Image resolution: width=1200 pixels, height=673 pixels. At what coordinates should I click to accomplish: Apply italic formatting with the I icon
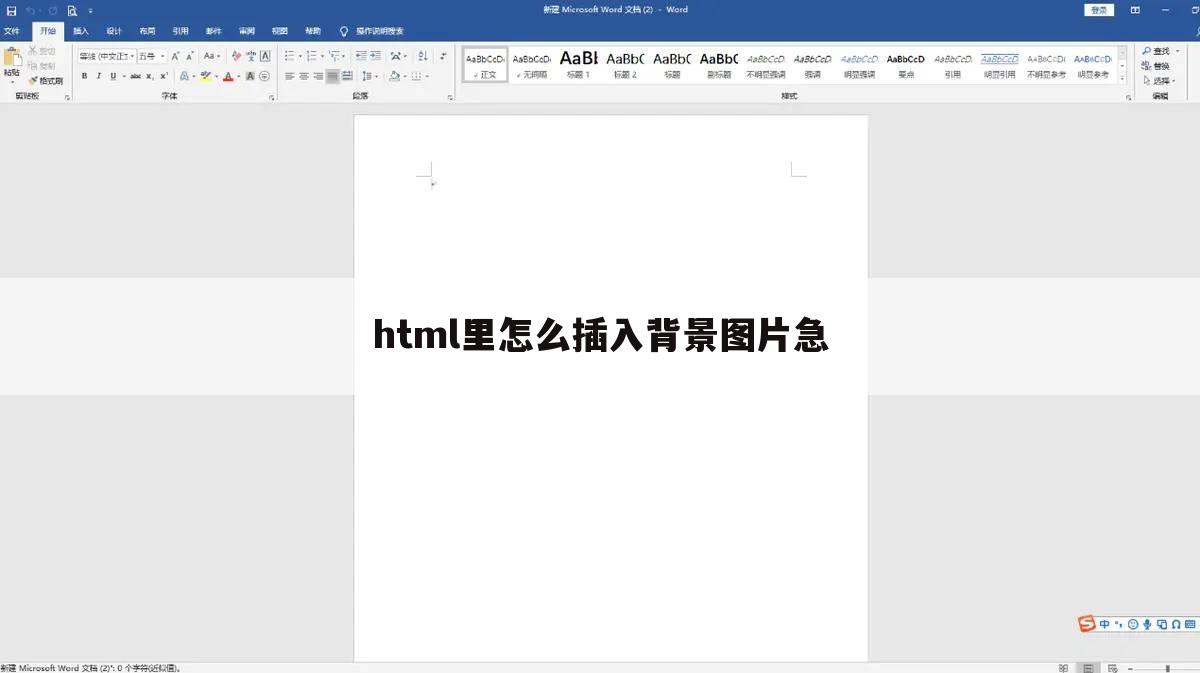point(98,74)
